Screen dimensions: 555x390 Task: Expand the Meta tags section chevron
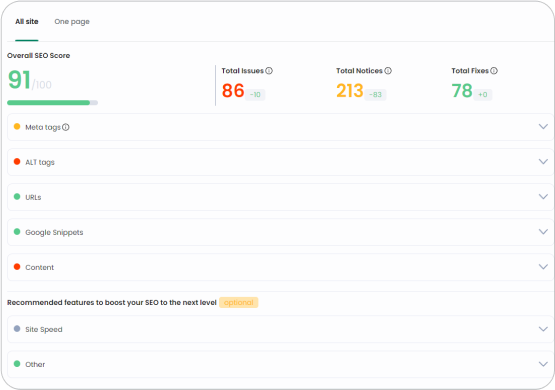point(543,126)
